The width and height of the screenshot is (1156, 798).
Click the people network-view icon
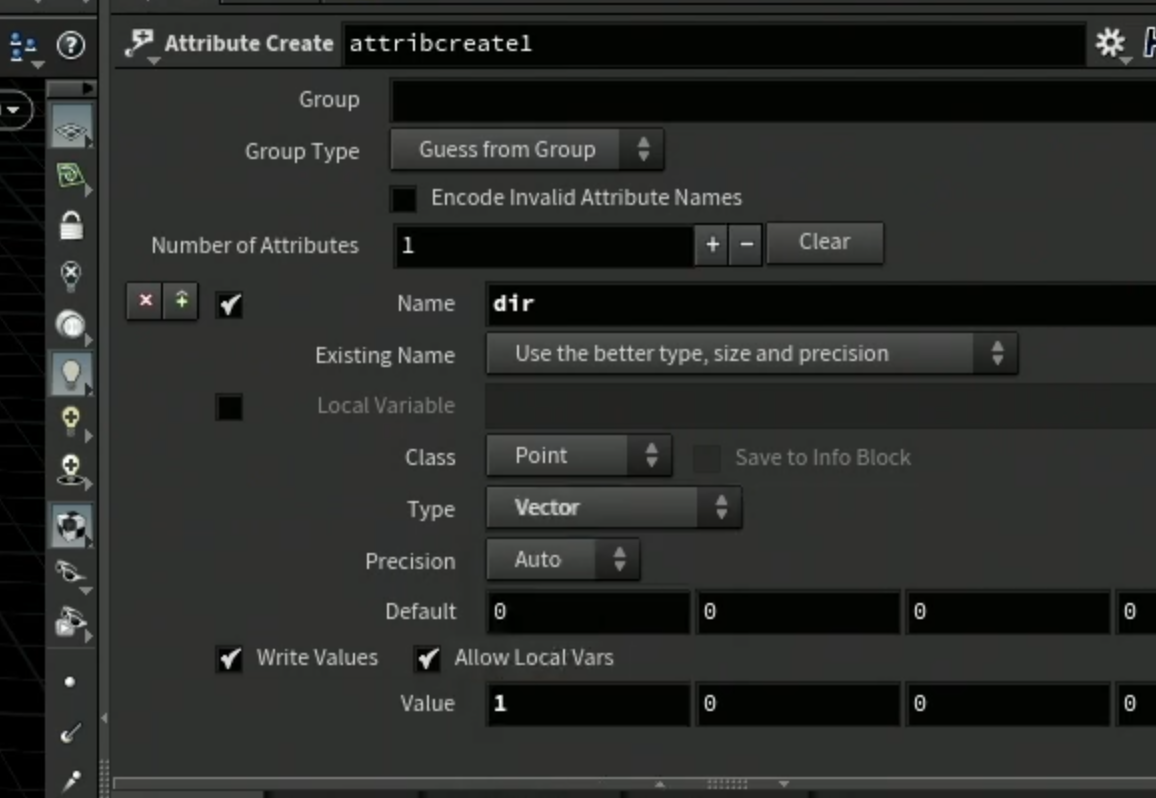click(x=23, y=47)
